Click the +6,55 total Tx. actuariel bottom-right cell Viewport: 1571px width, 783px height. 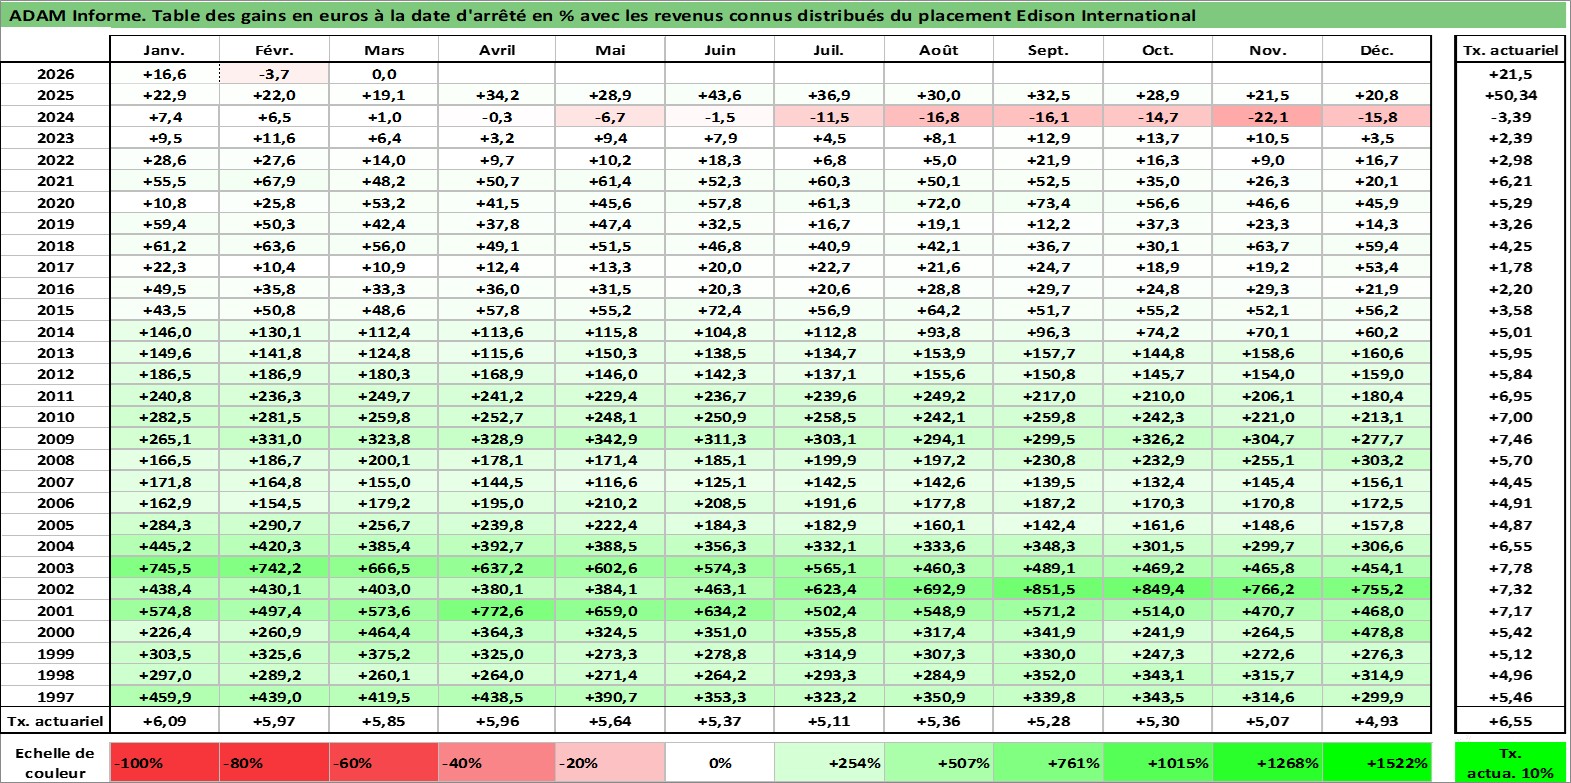(1510, 721)
